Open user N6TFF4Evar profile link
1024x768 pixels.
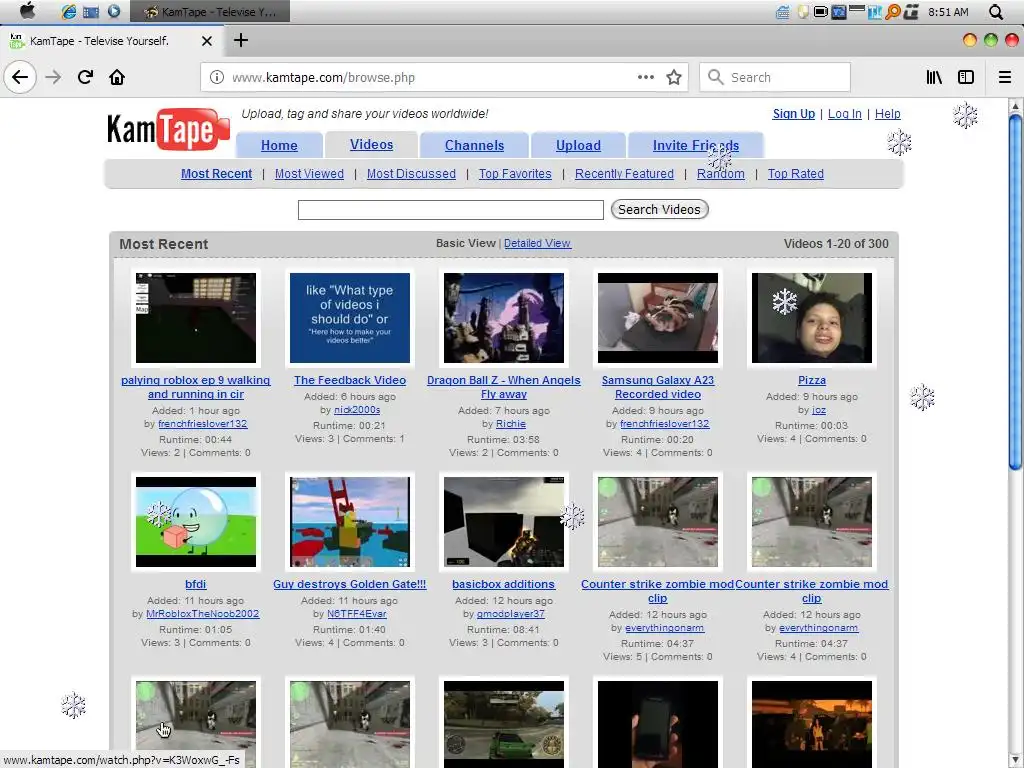click(x=357, y=614)
